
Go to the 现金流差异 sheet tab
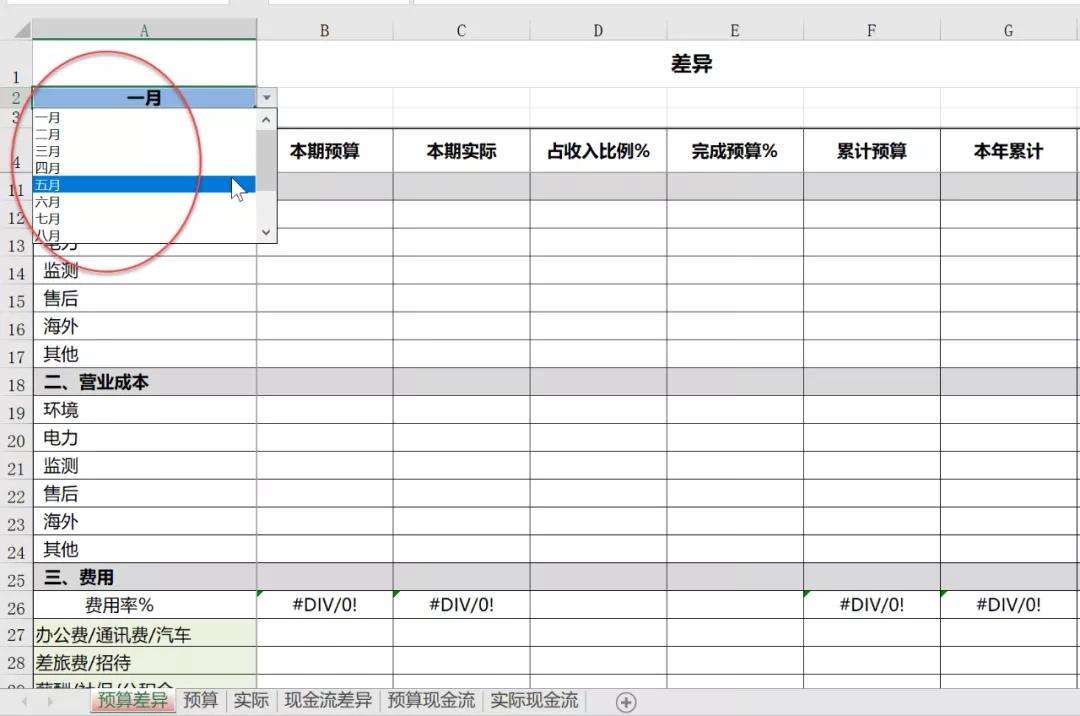(x=328, y=700)
